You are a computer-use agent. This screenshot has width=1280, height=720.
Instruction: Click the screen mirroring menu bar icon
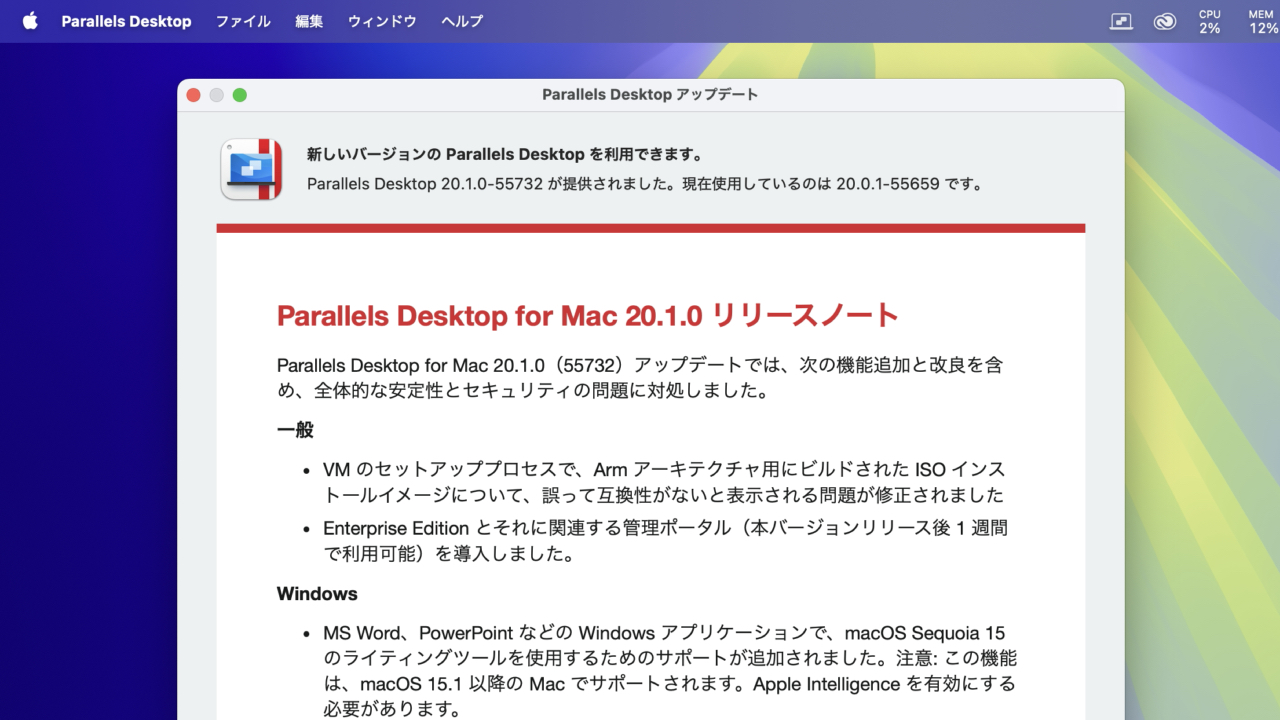(1121, 21)
